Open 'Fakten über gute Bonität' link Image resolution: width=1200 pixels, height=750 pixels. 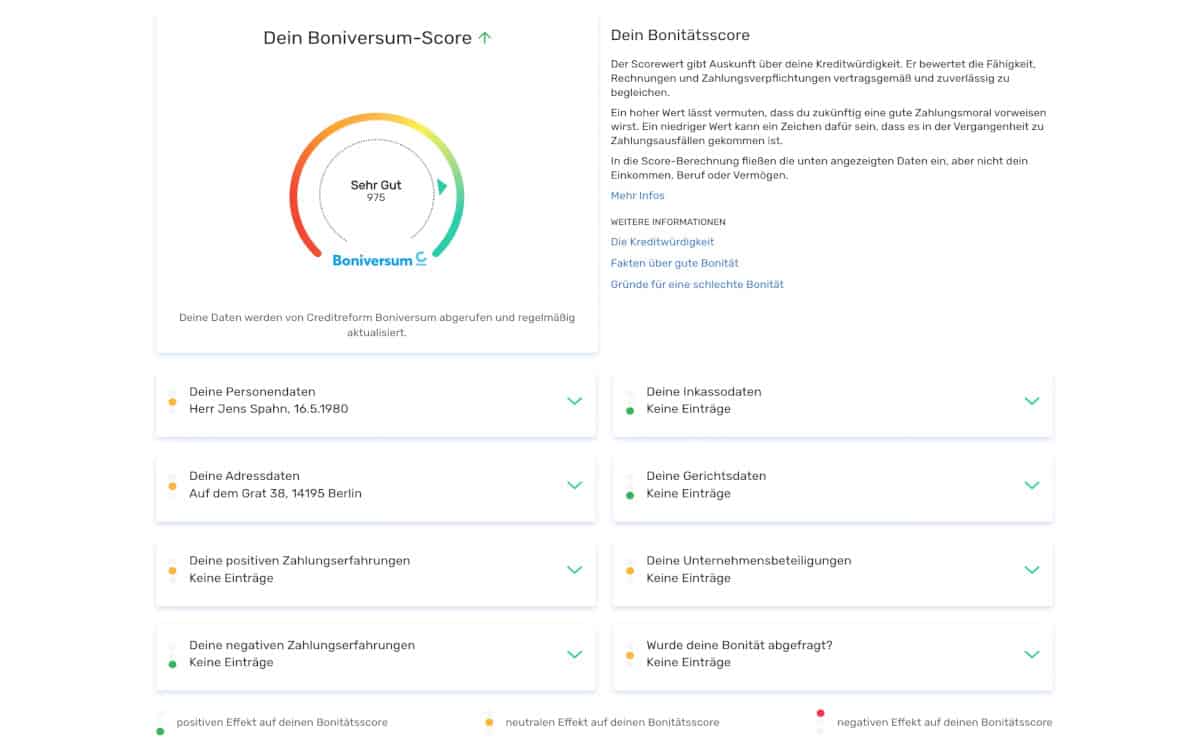[x=675, y=263]
